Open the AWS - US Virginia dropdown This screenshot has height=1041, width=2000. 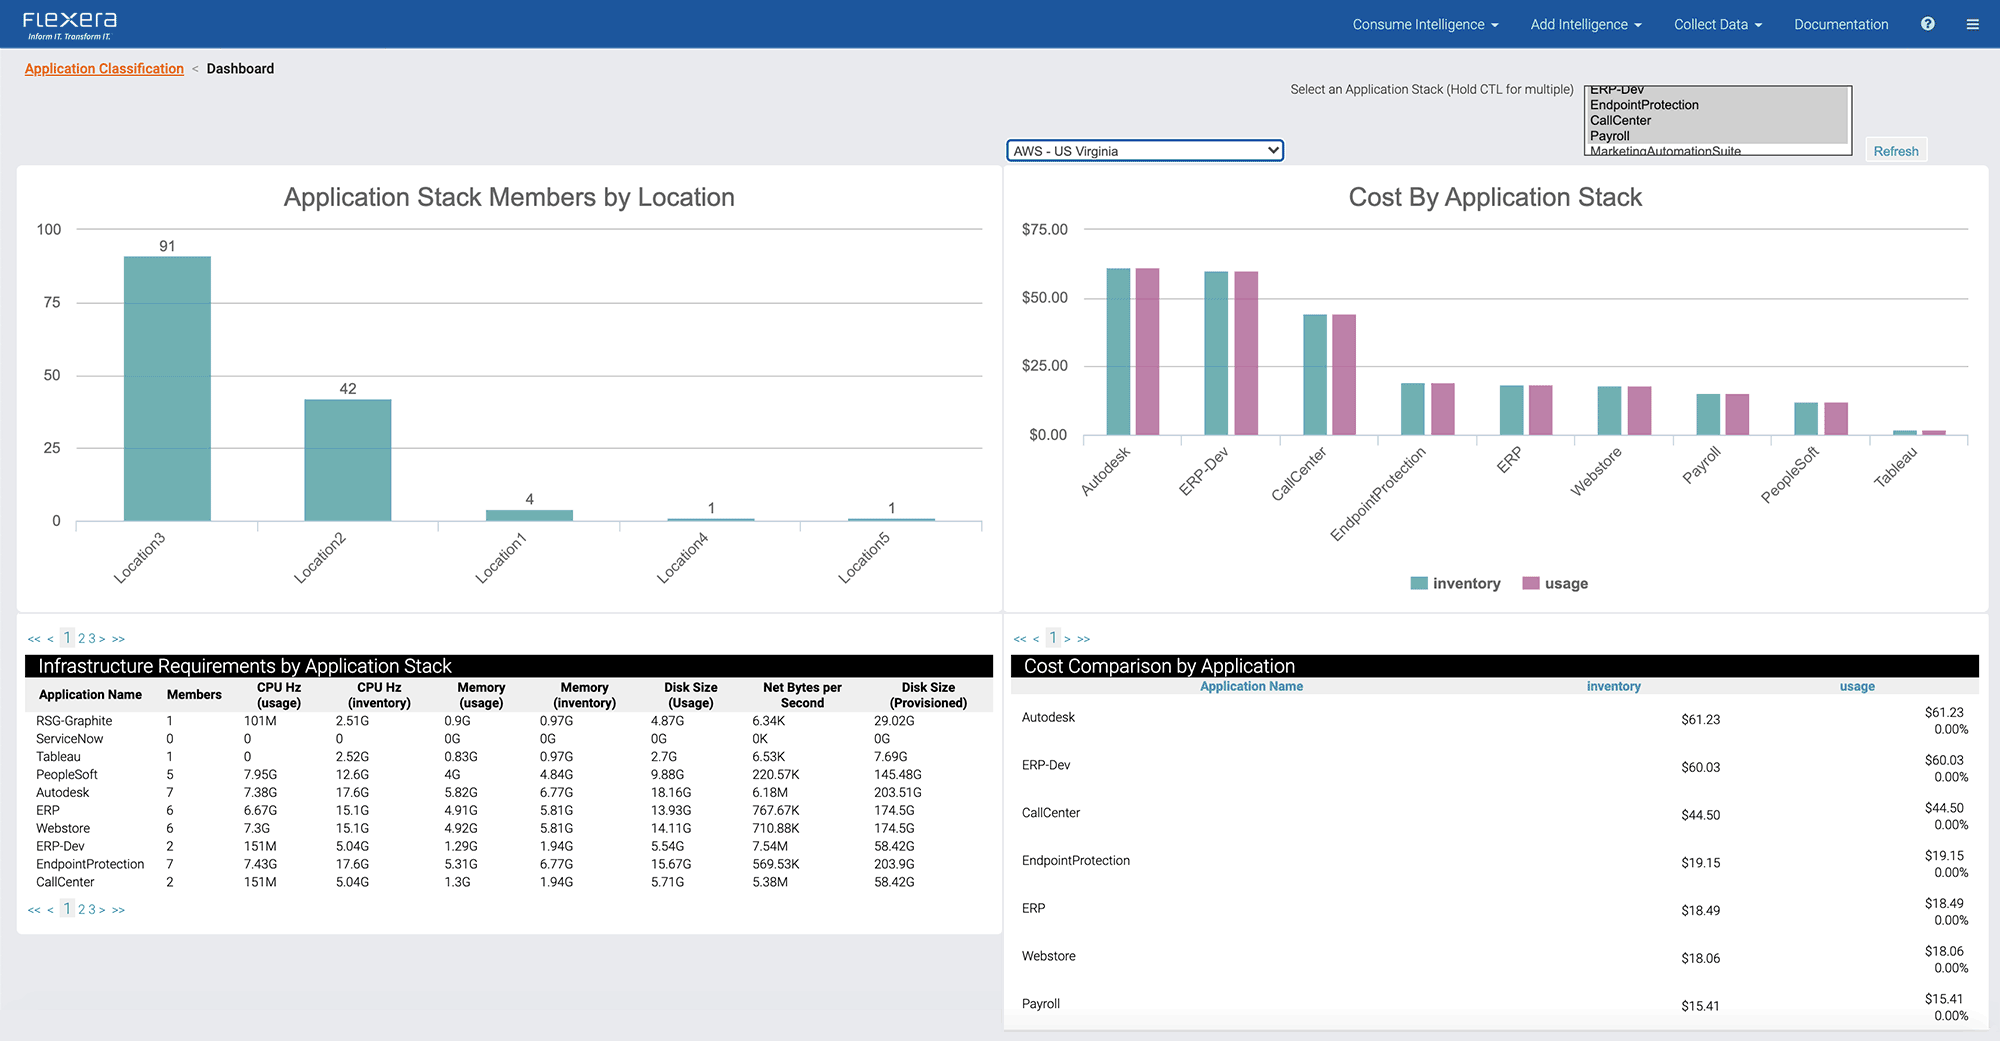[1144, 151]
